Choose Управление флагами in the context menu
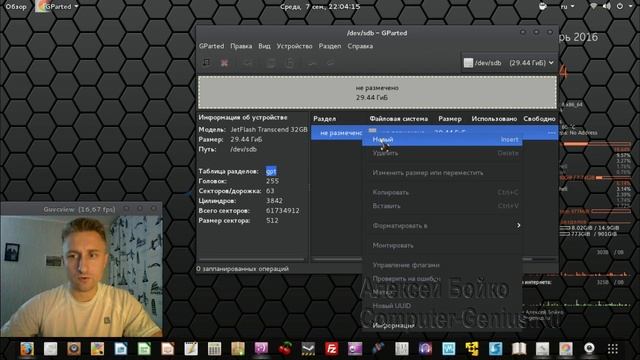The image size is (640, 360). (x=442, y=265)
